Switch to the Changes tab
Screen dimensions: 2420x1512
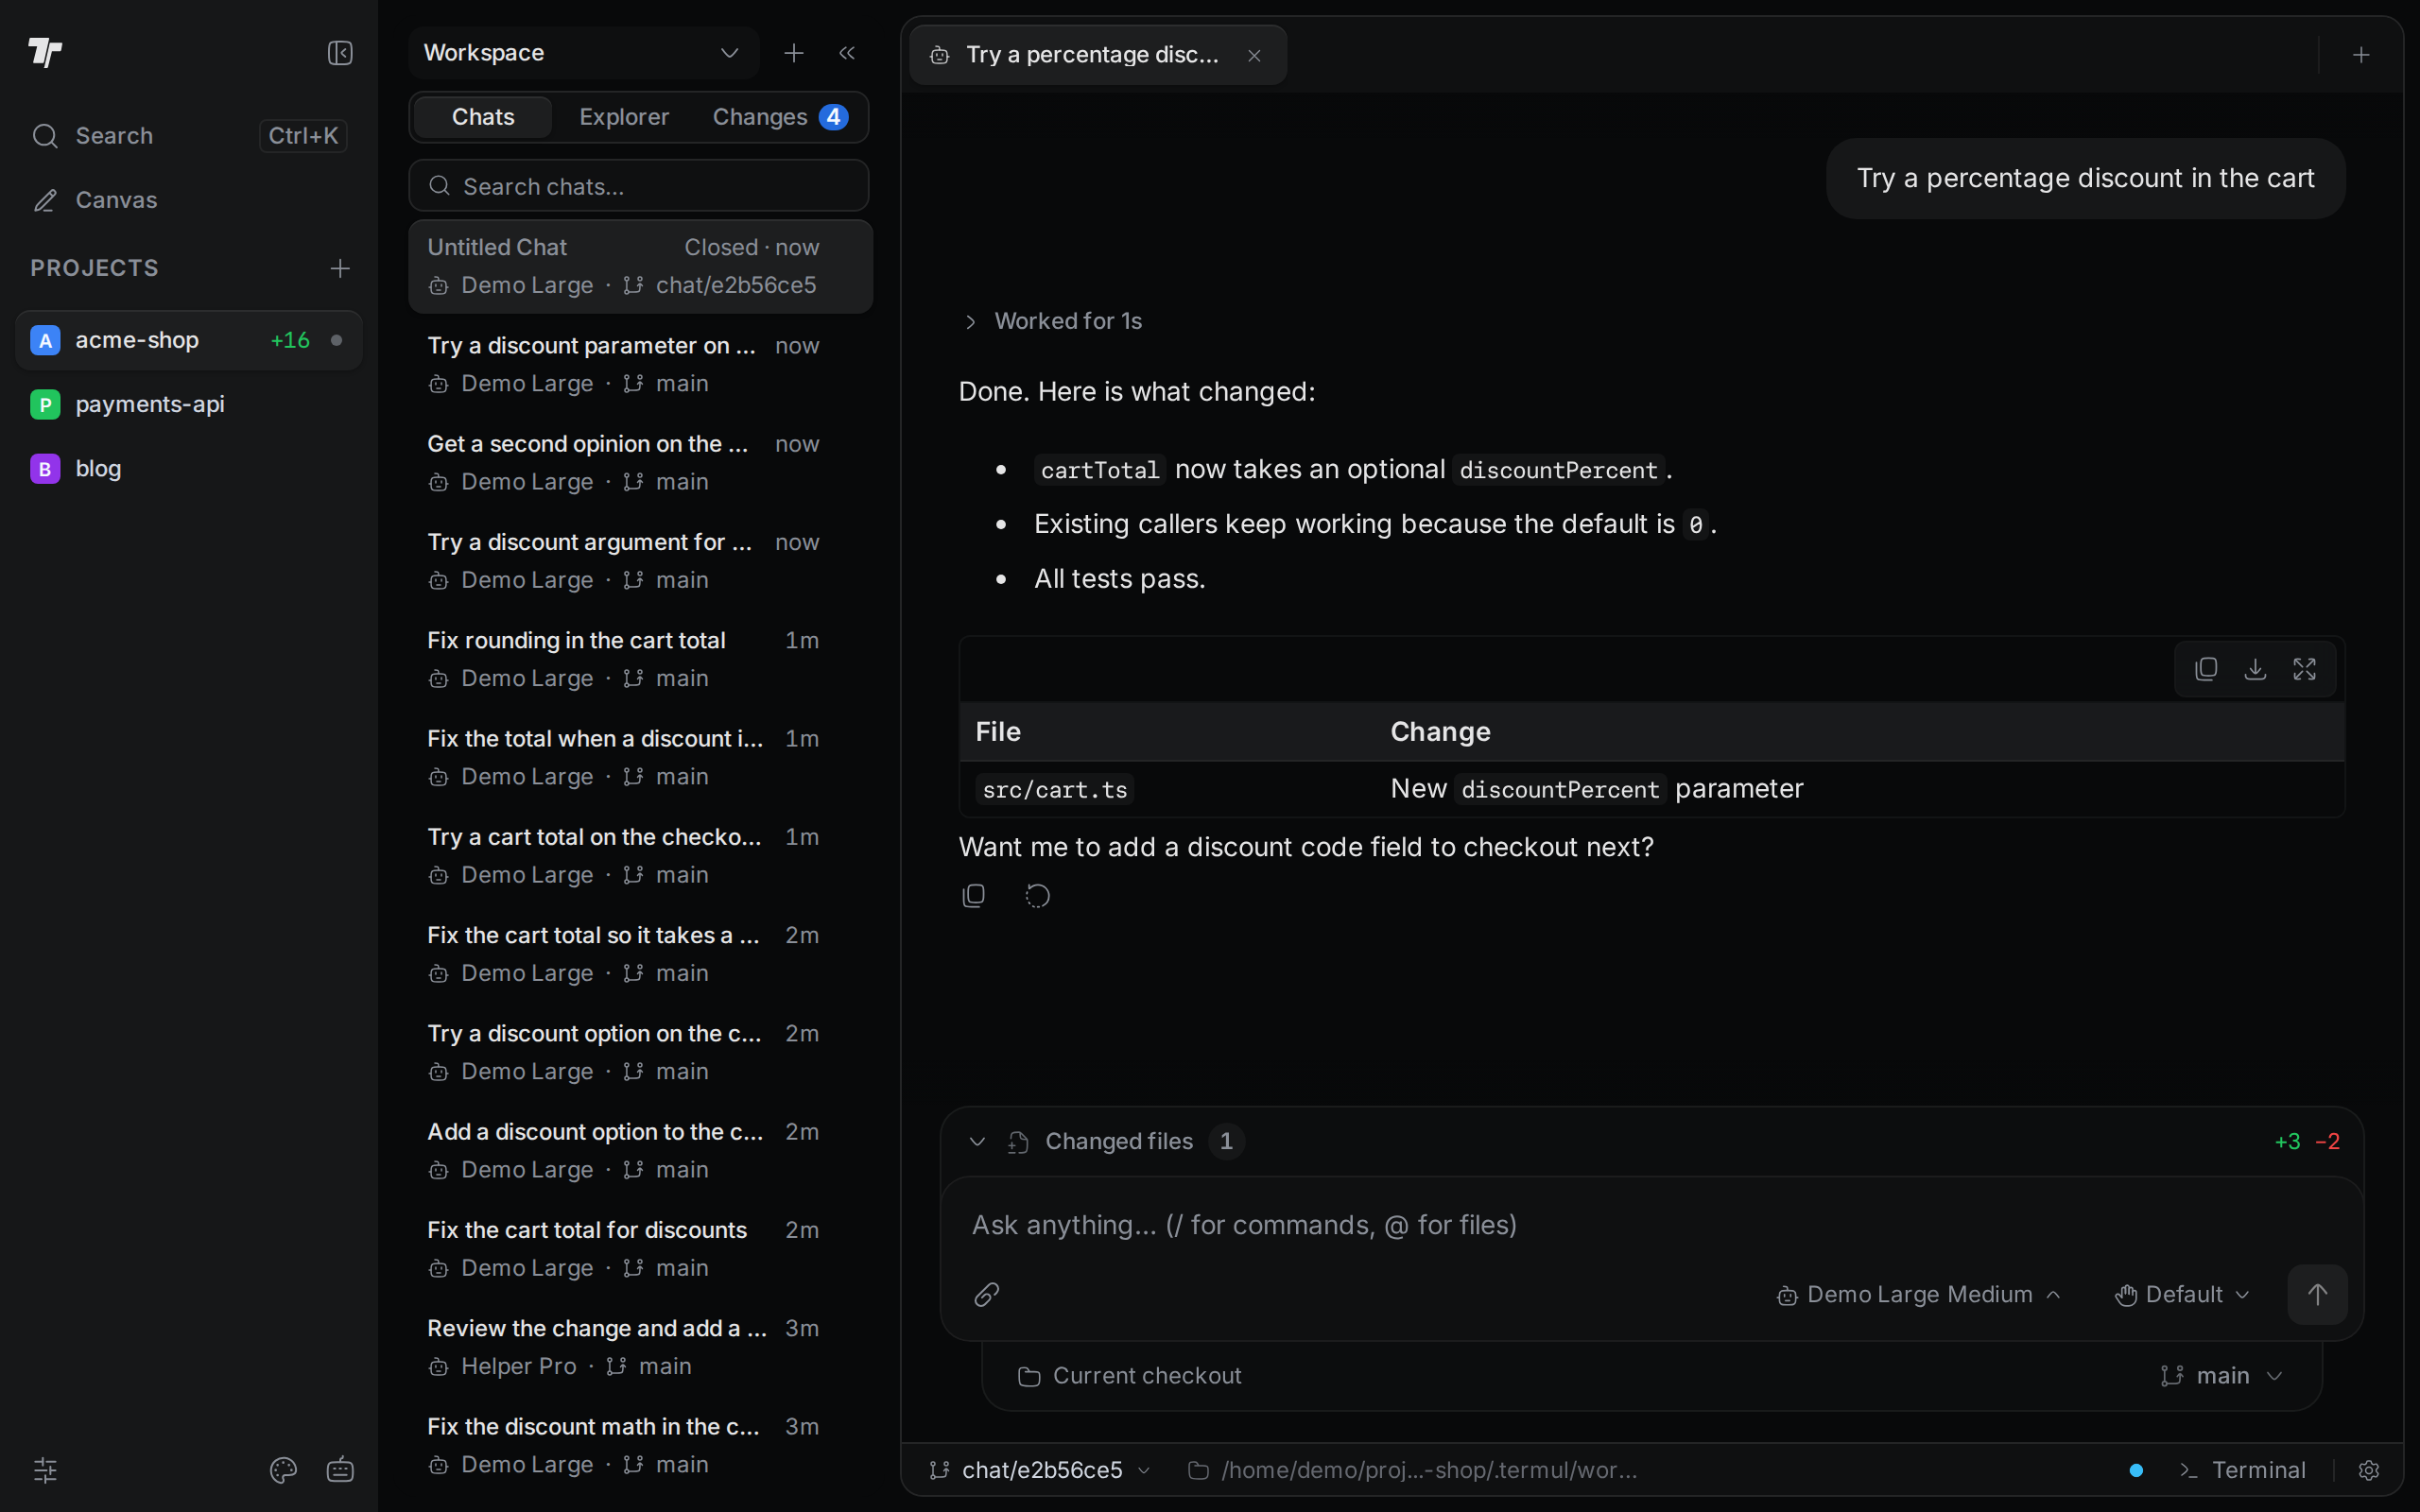[x=781, y=117]
